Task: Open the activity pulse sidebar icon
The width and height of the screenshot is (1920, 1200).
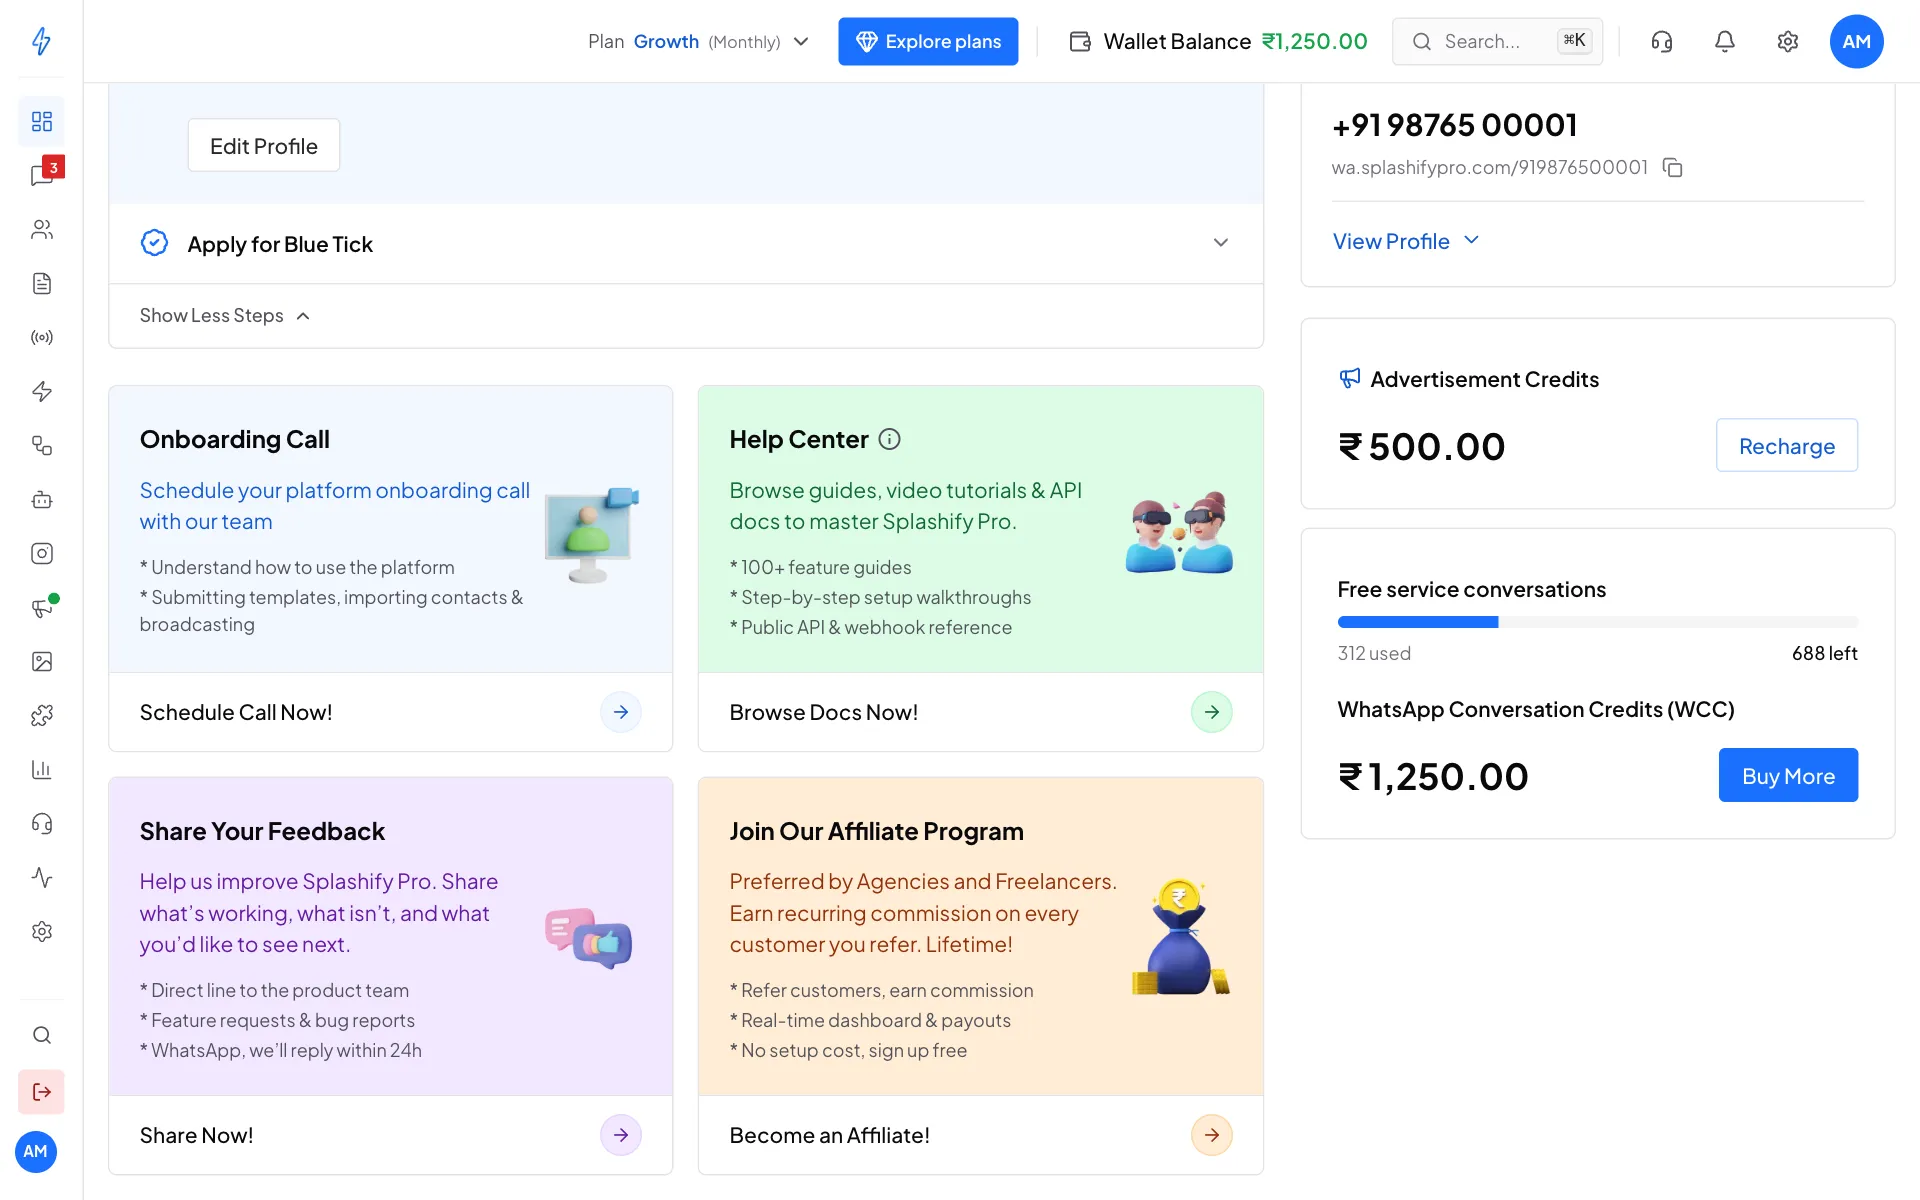Action: click(x=41, y=877)
